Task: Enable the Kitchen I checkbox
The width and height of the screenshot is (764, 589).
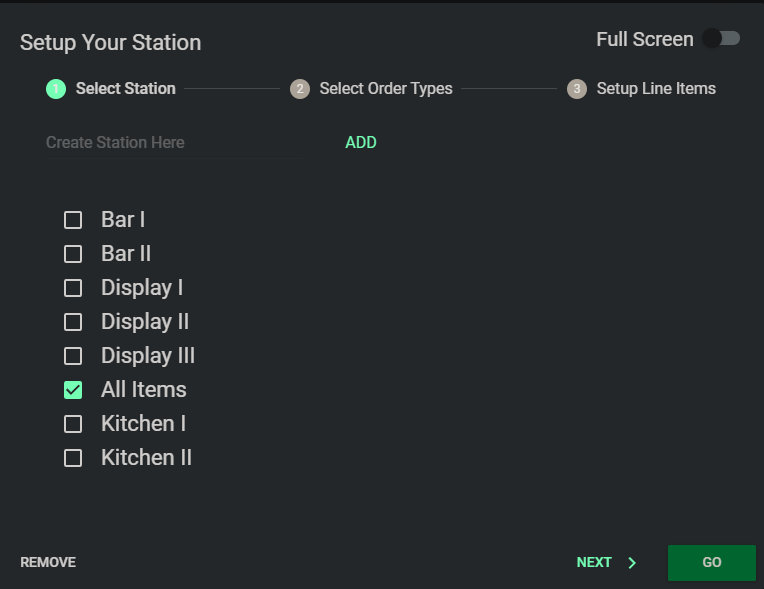Action: pyautogui.click(x=73, y=424)
